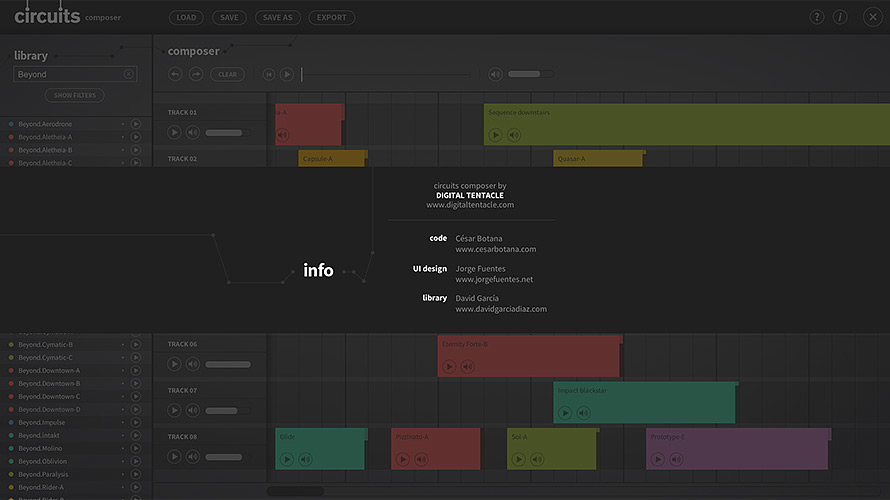Viewport: 890px width, 500px height.
Task: Preview Beyond.Downtown-C library sample
Action: [x=136, y=397]
